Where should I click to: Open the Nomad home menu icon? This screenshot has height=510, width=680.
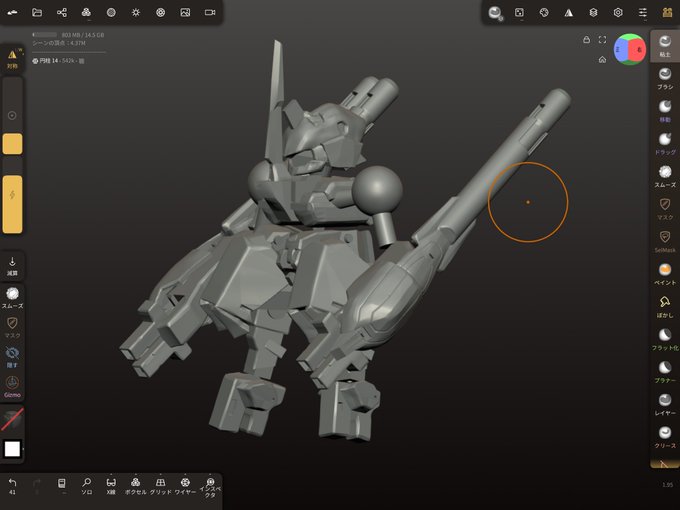(12, 13)
